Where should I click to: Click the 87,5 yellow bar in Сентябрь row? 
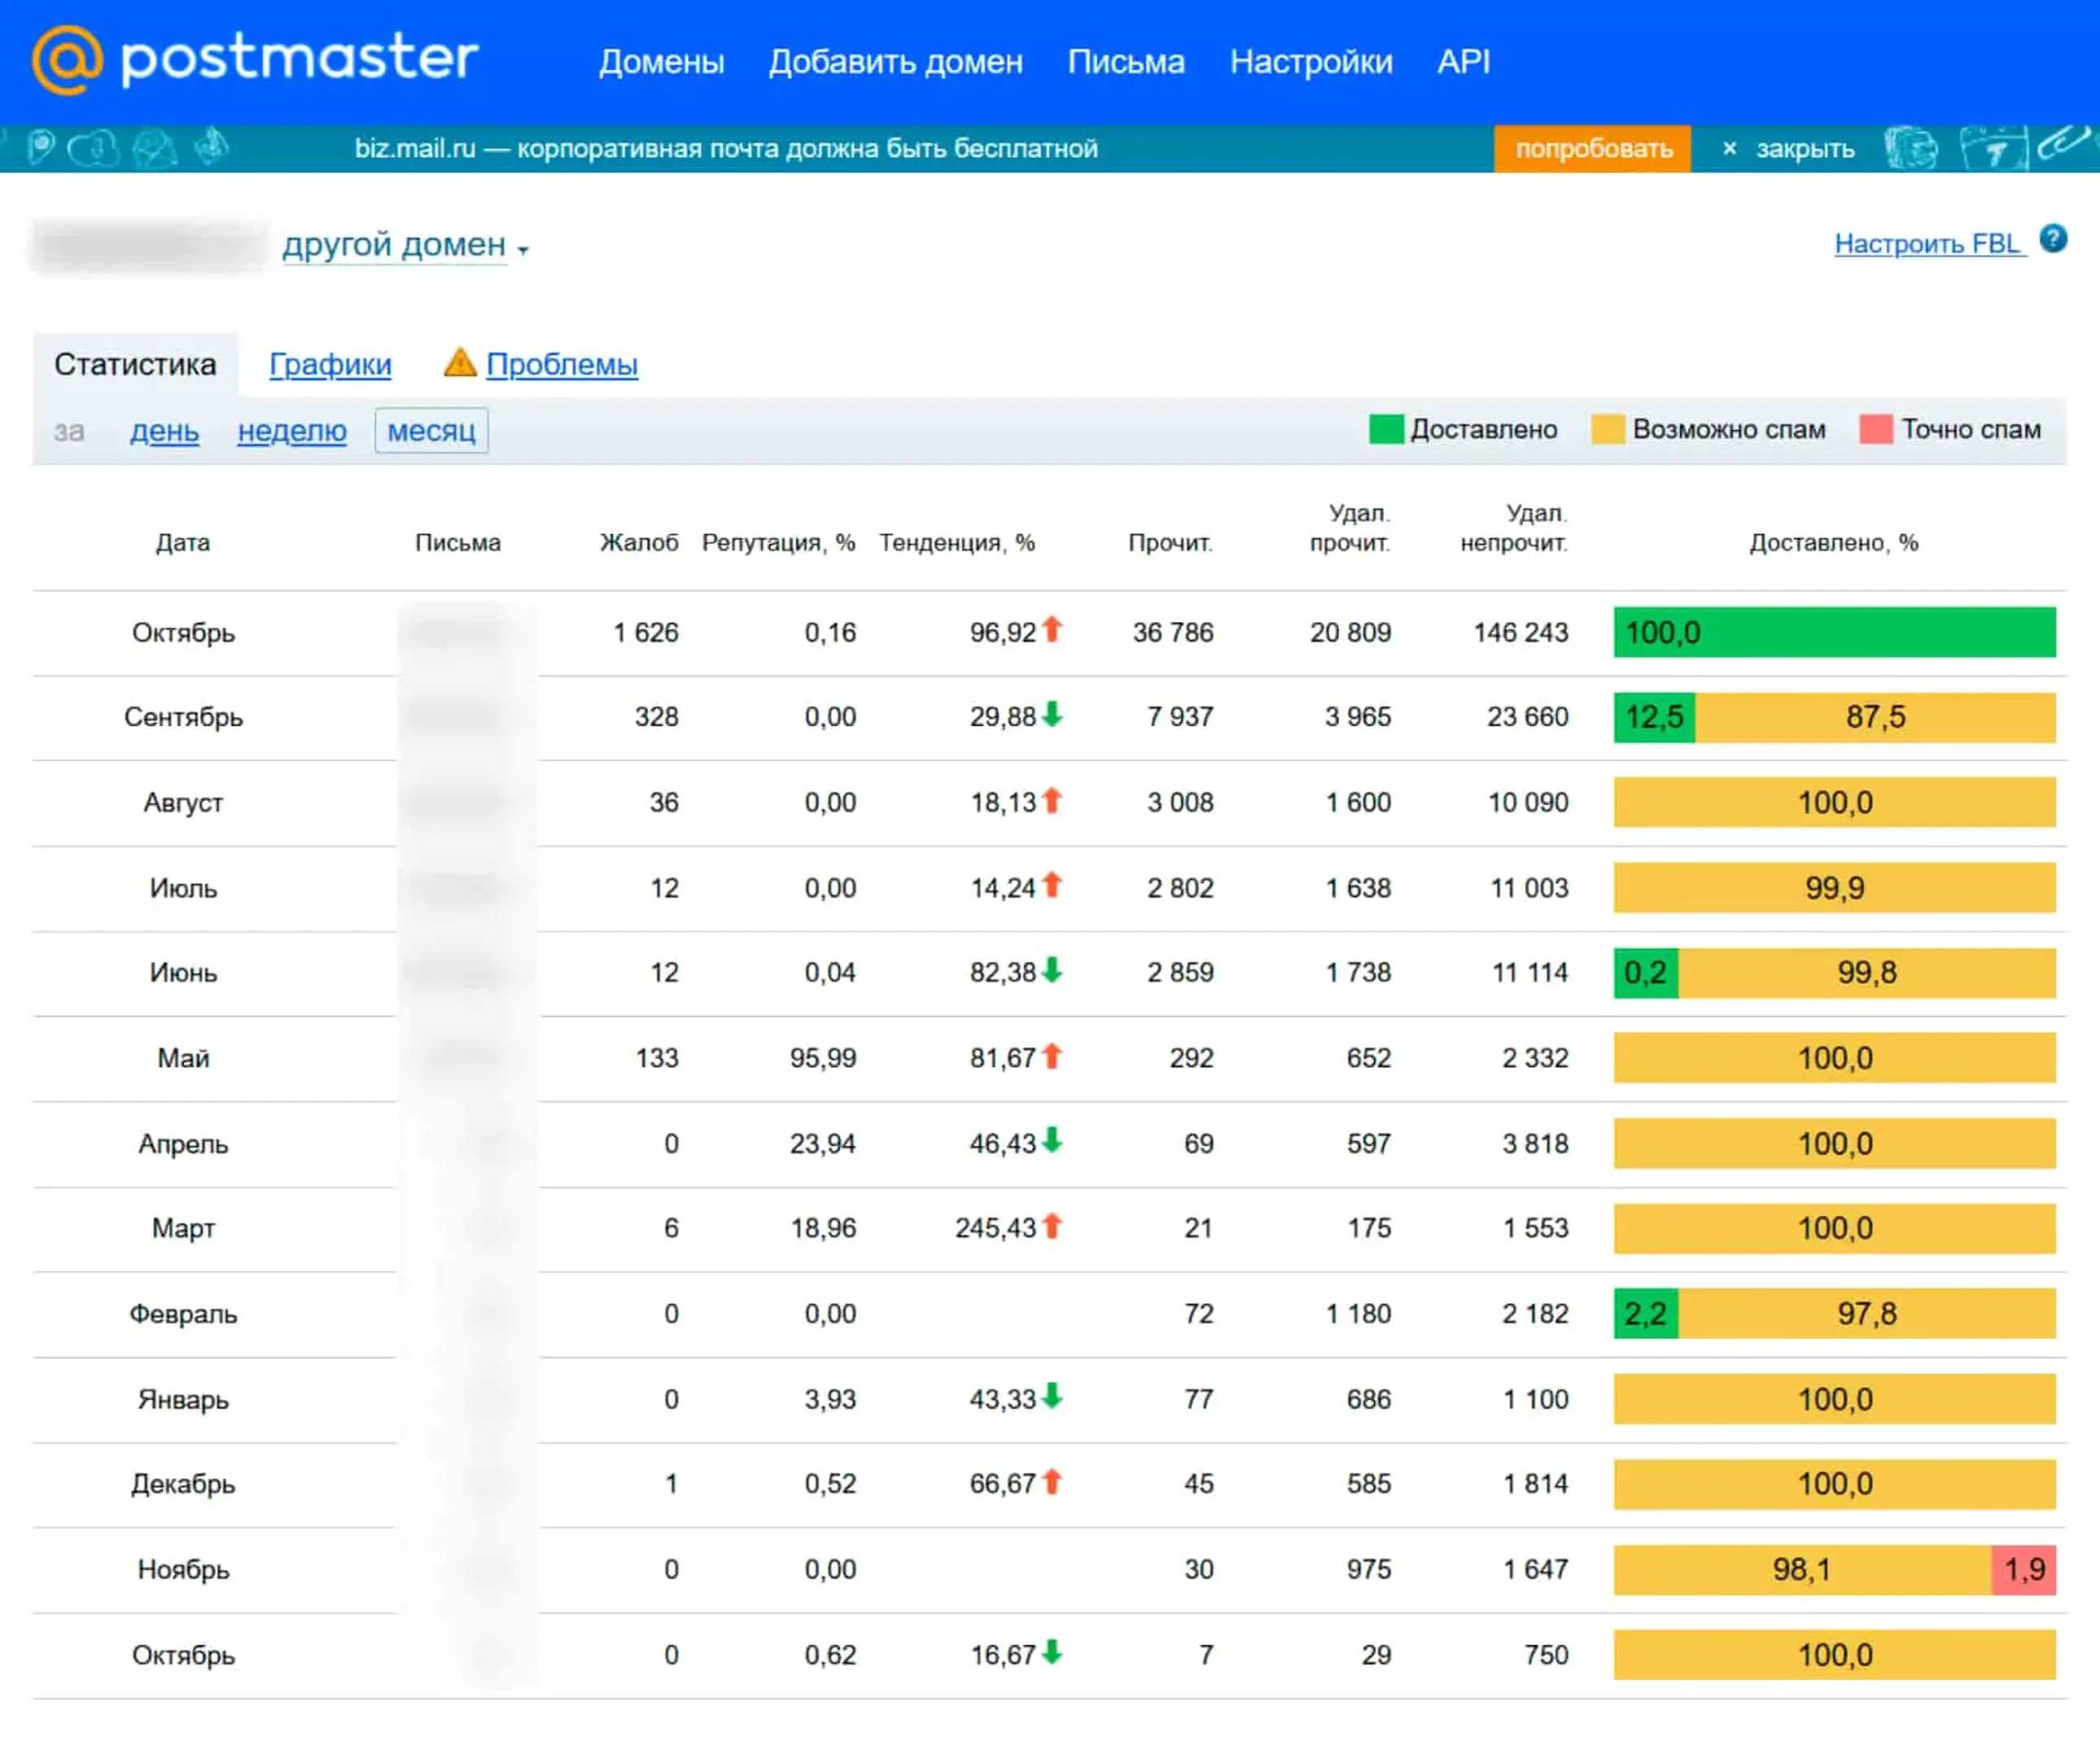(1875, 717)
